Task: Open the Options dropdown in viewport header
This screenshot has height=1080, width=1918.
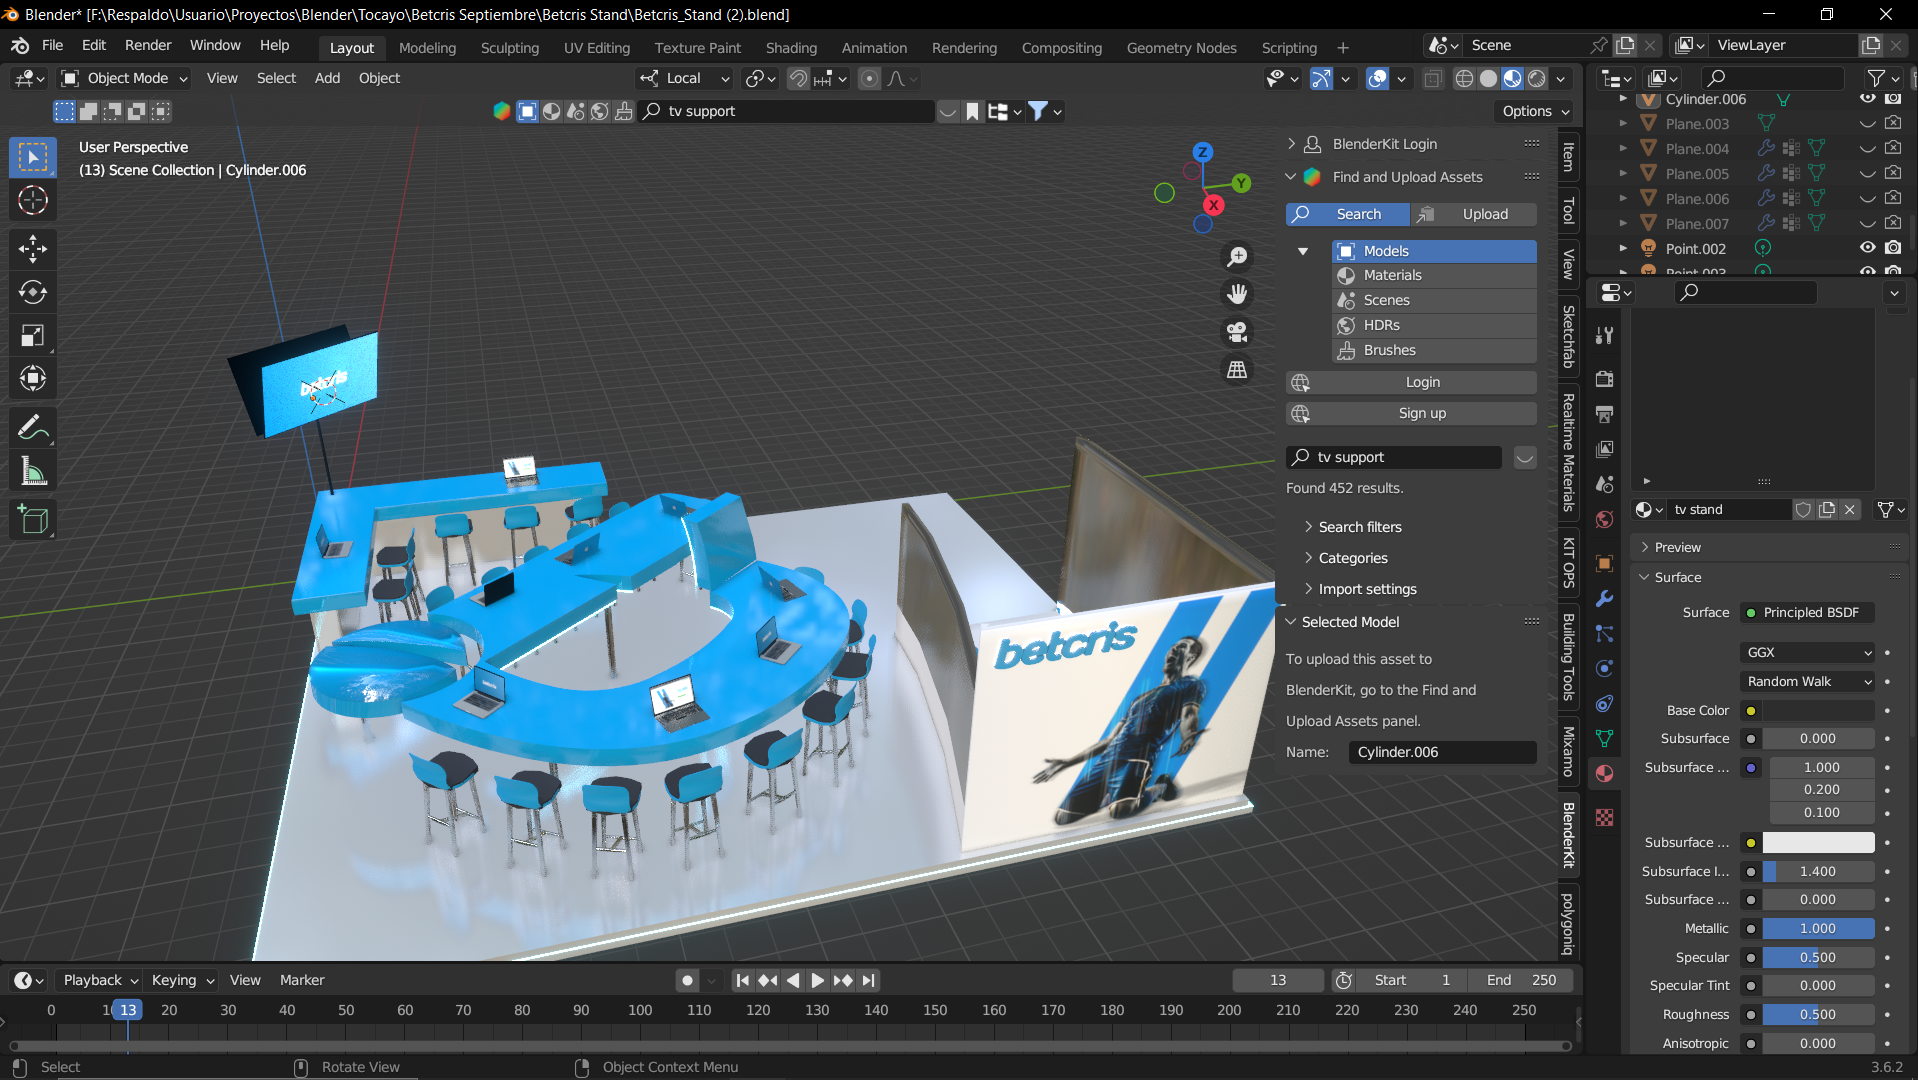Action: click(1535, 112)
